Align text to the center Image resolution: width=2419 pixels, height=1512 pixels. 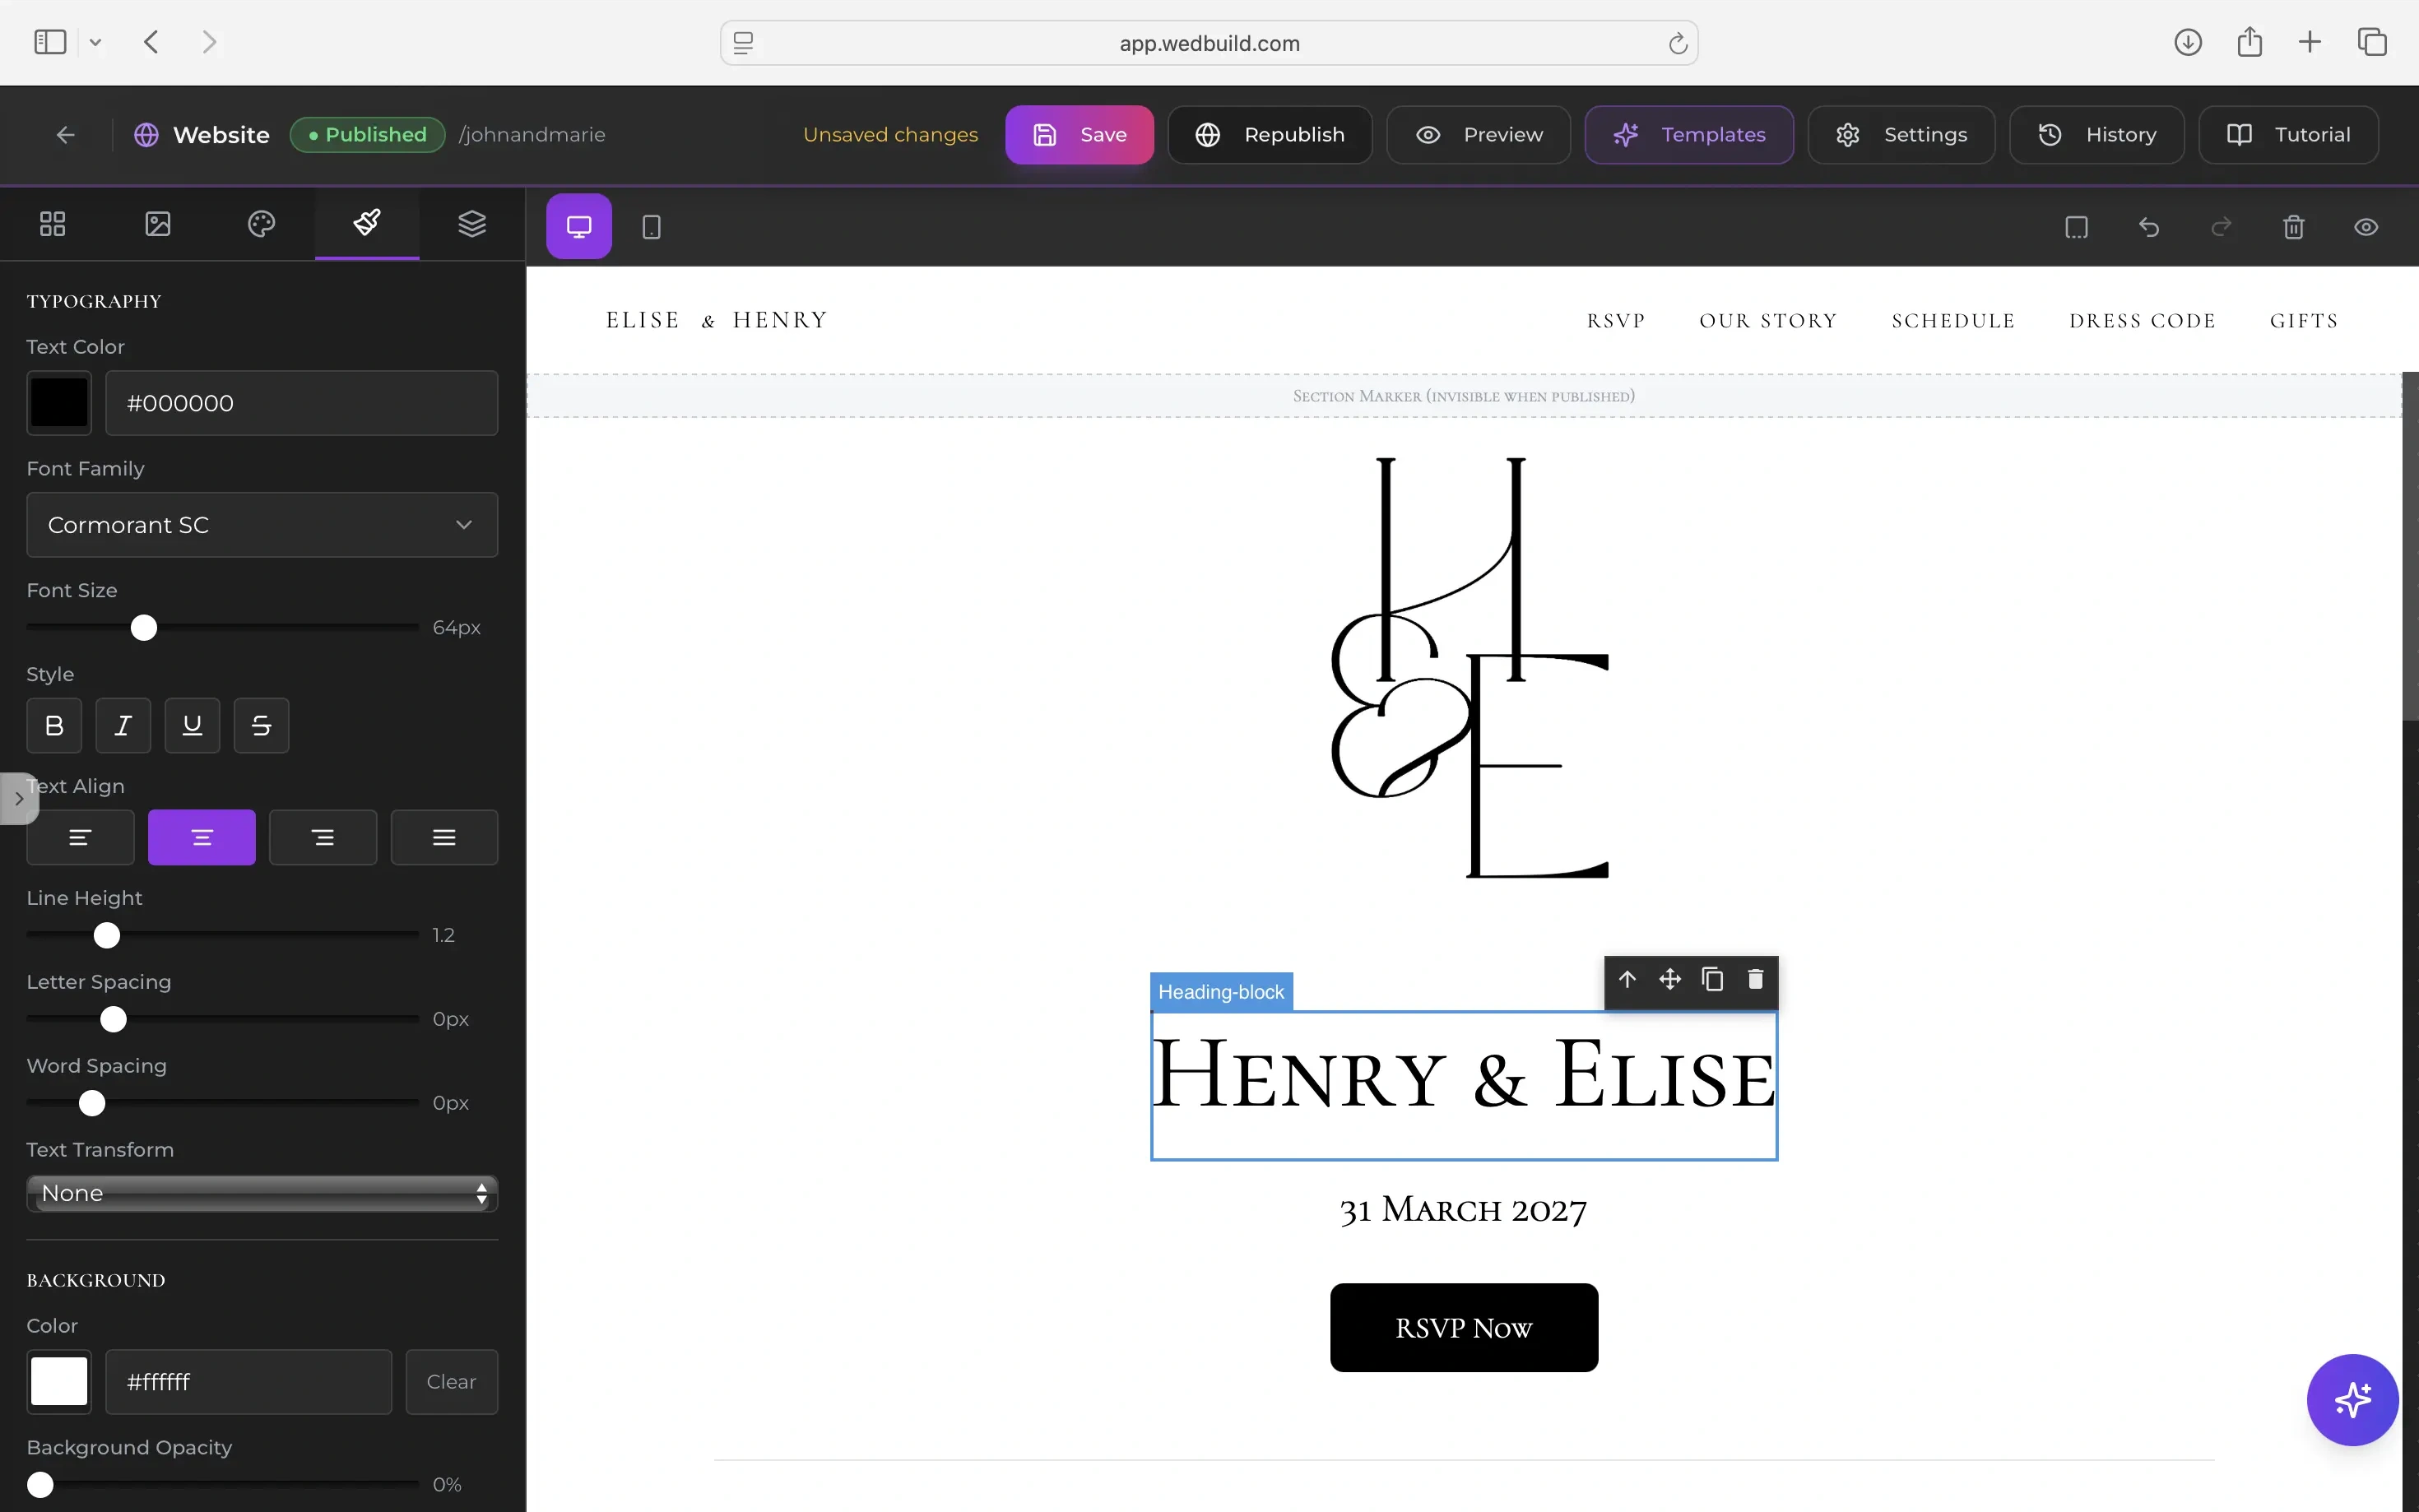[202, 837]
